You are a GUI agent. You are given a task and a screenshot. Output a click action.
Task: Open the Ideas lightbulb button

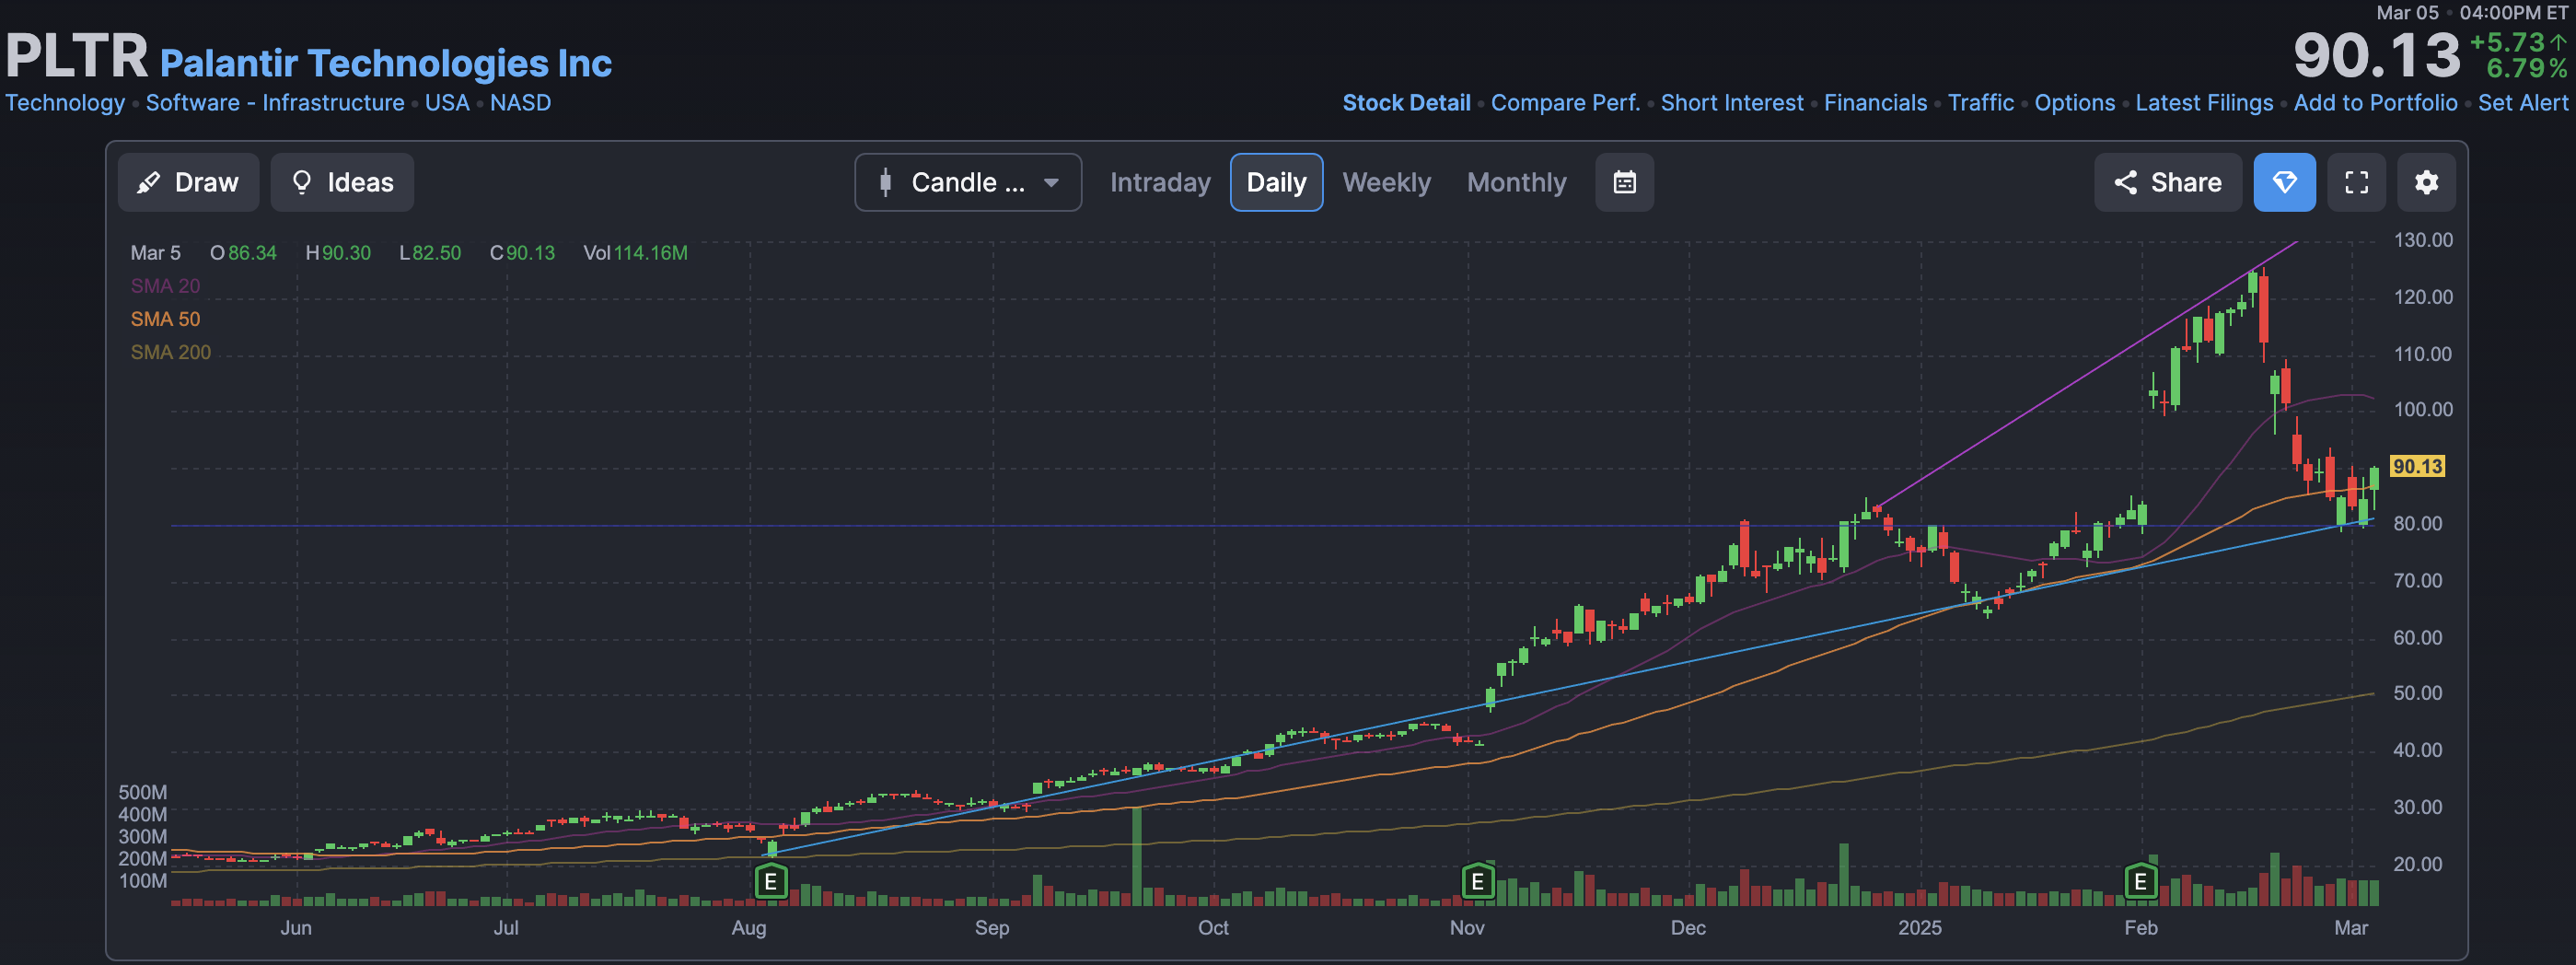click(x=342, y=182)
